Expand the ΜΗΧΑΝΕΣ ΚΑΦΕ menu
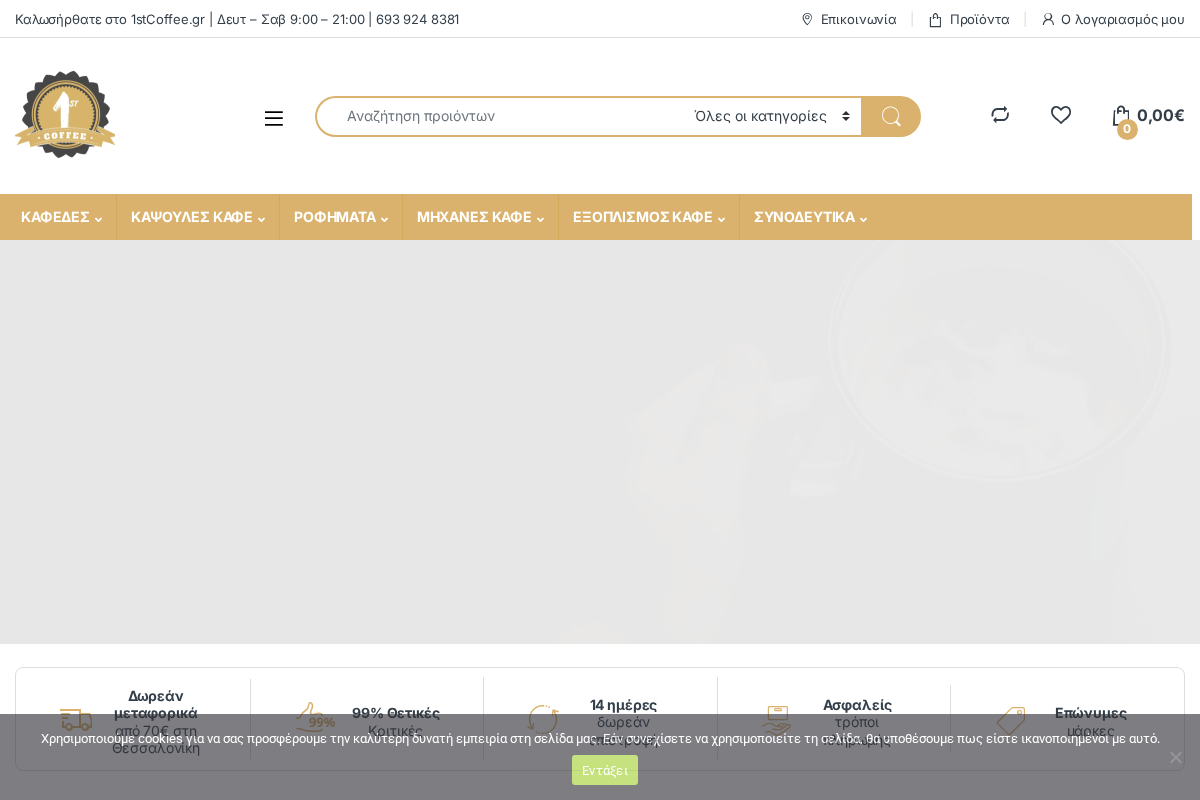Viewport: 1200px width, 800px height. (x=480, y=217)
